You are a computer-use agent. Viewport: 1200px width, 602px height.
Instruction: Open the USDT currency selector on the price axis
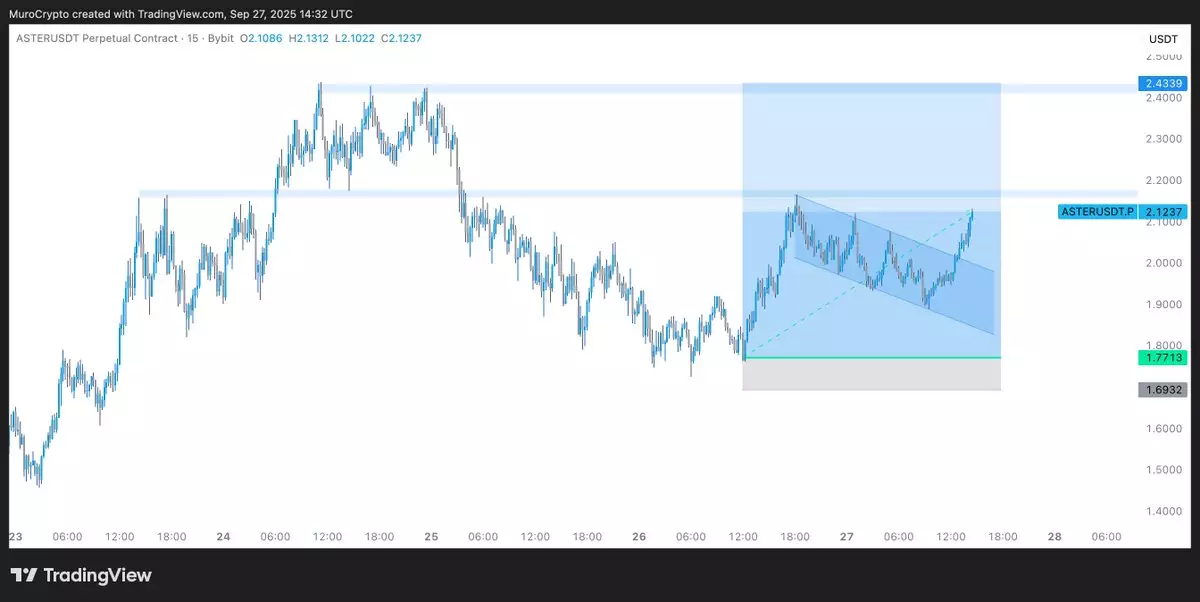click(1162, 39)
